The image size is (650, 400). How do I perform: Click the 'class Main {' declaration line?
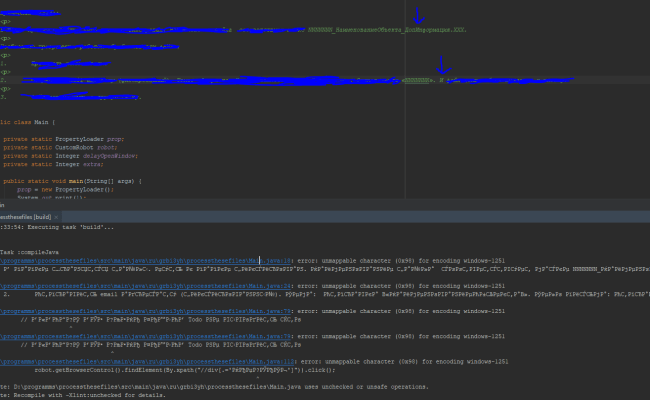click(x=27, y=122)
